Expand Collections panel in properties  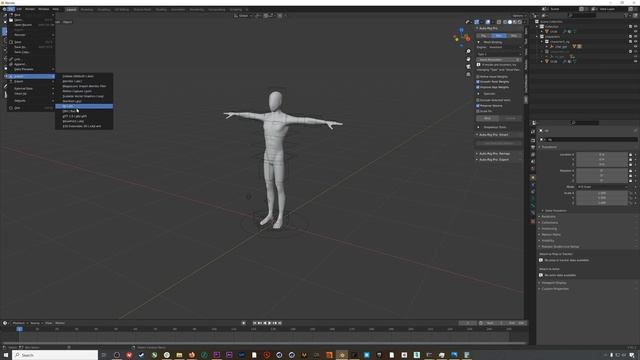549,222
